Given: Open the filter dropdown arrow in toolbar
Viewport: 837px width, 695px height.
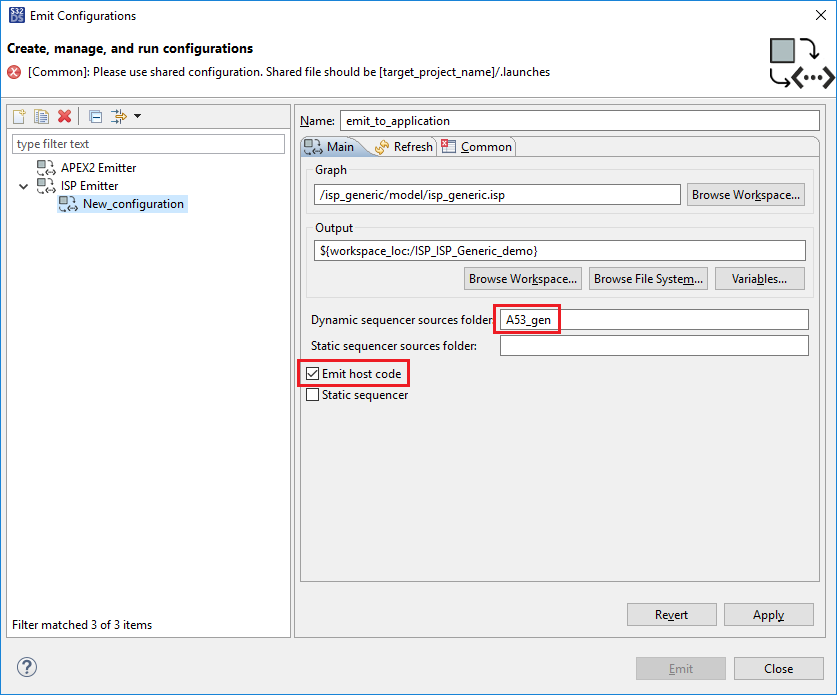Looking at the screenshot, I should pos(137,116).
